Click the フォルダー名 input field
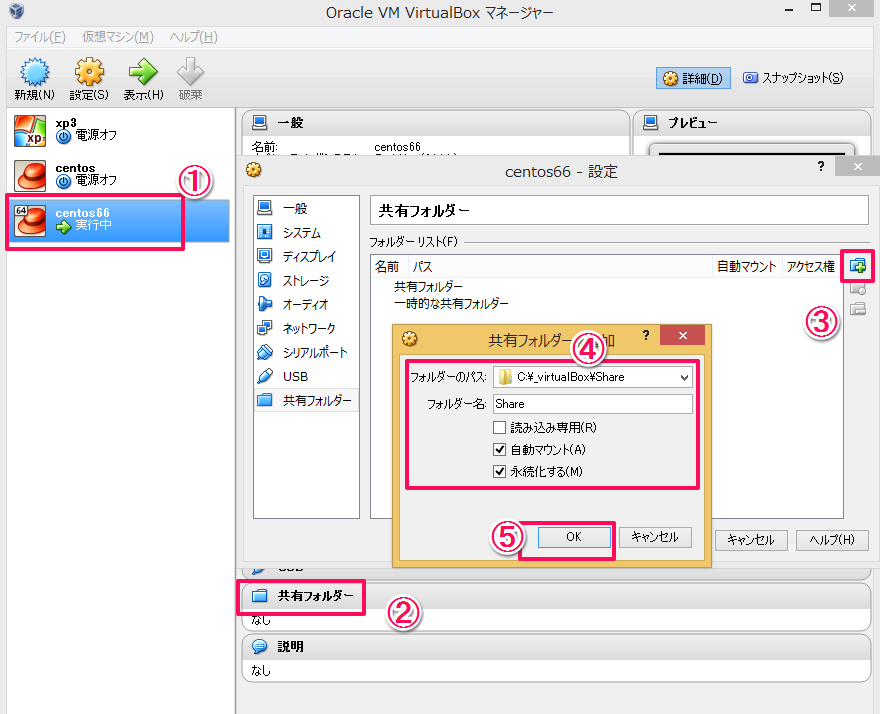 coord(593,404)
